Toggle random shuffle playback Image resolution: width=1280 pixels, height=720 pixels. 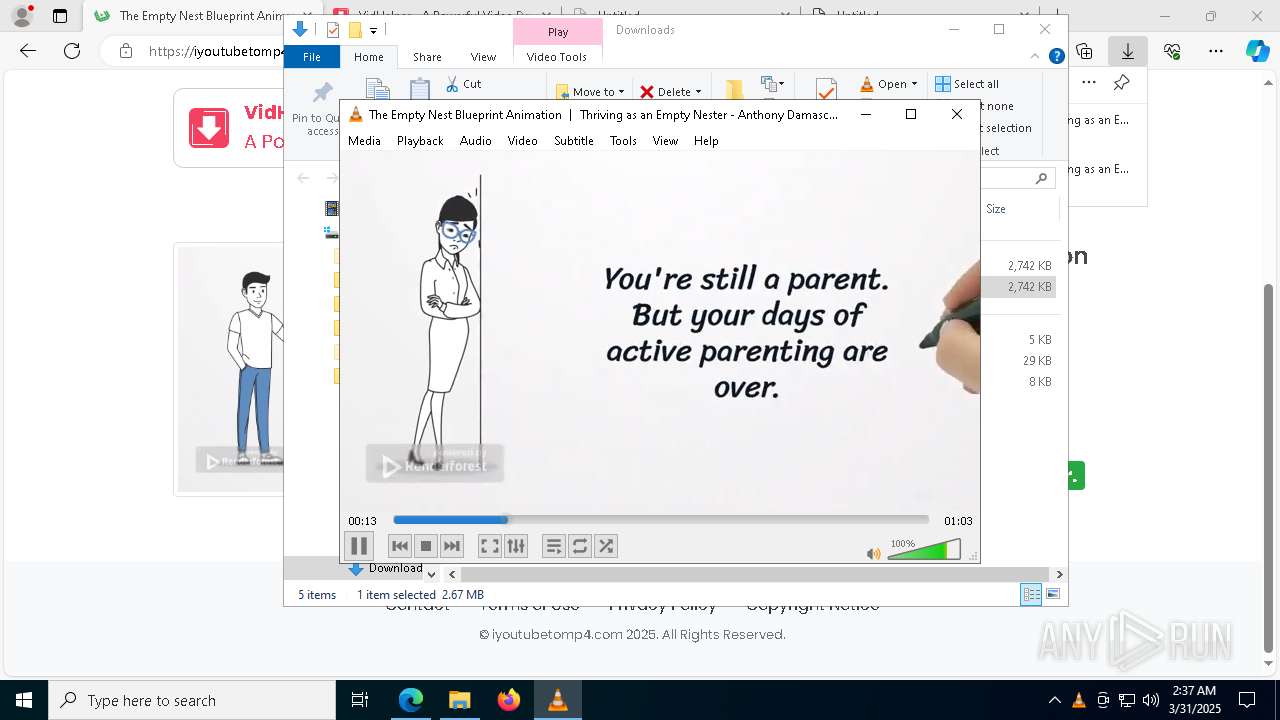(606, 546)
